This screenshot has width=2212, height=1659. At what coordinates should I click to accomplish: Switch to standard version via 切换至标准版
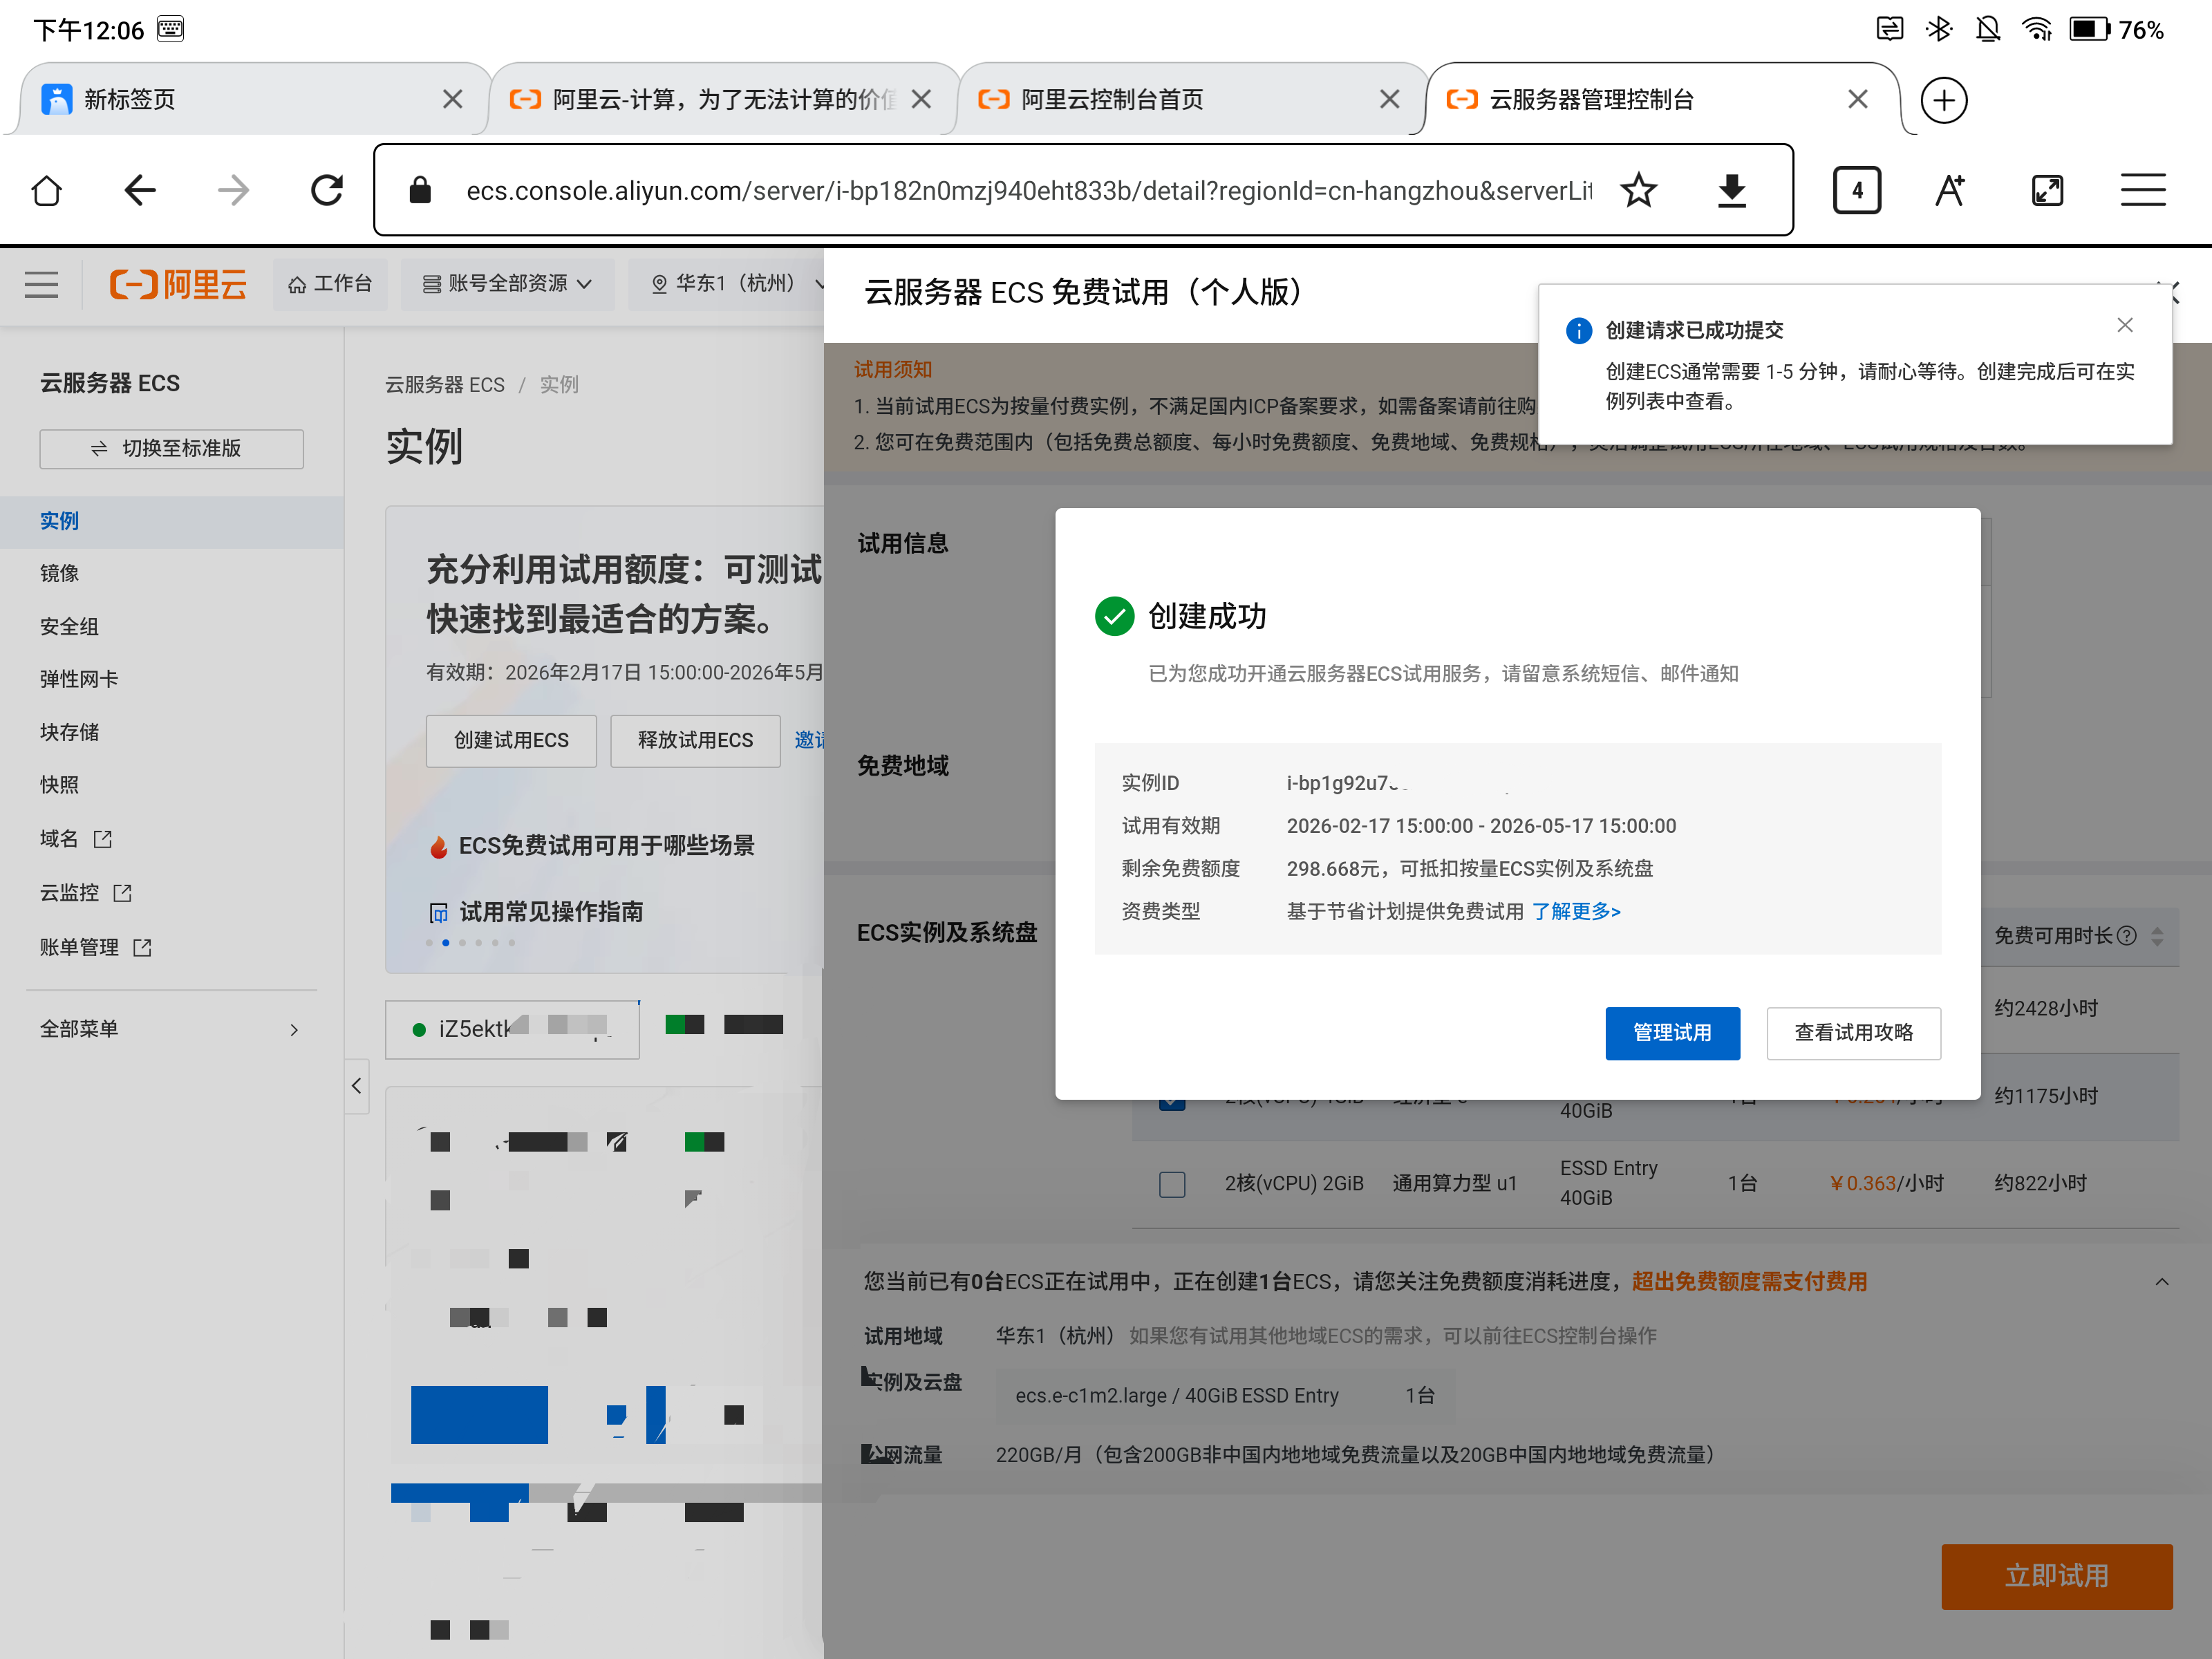click(171, 449)
